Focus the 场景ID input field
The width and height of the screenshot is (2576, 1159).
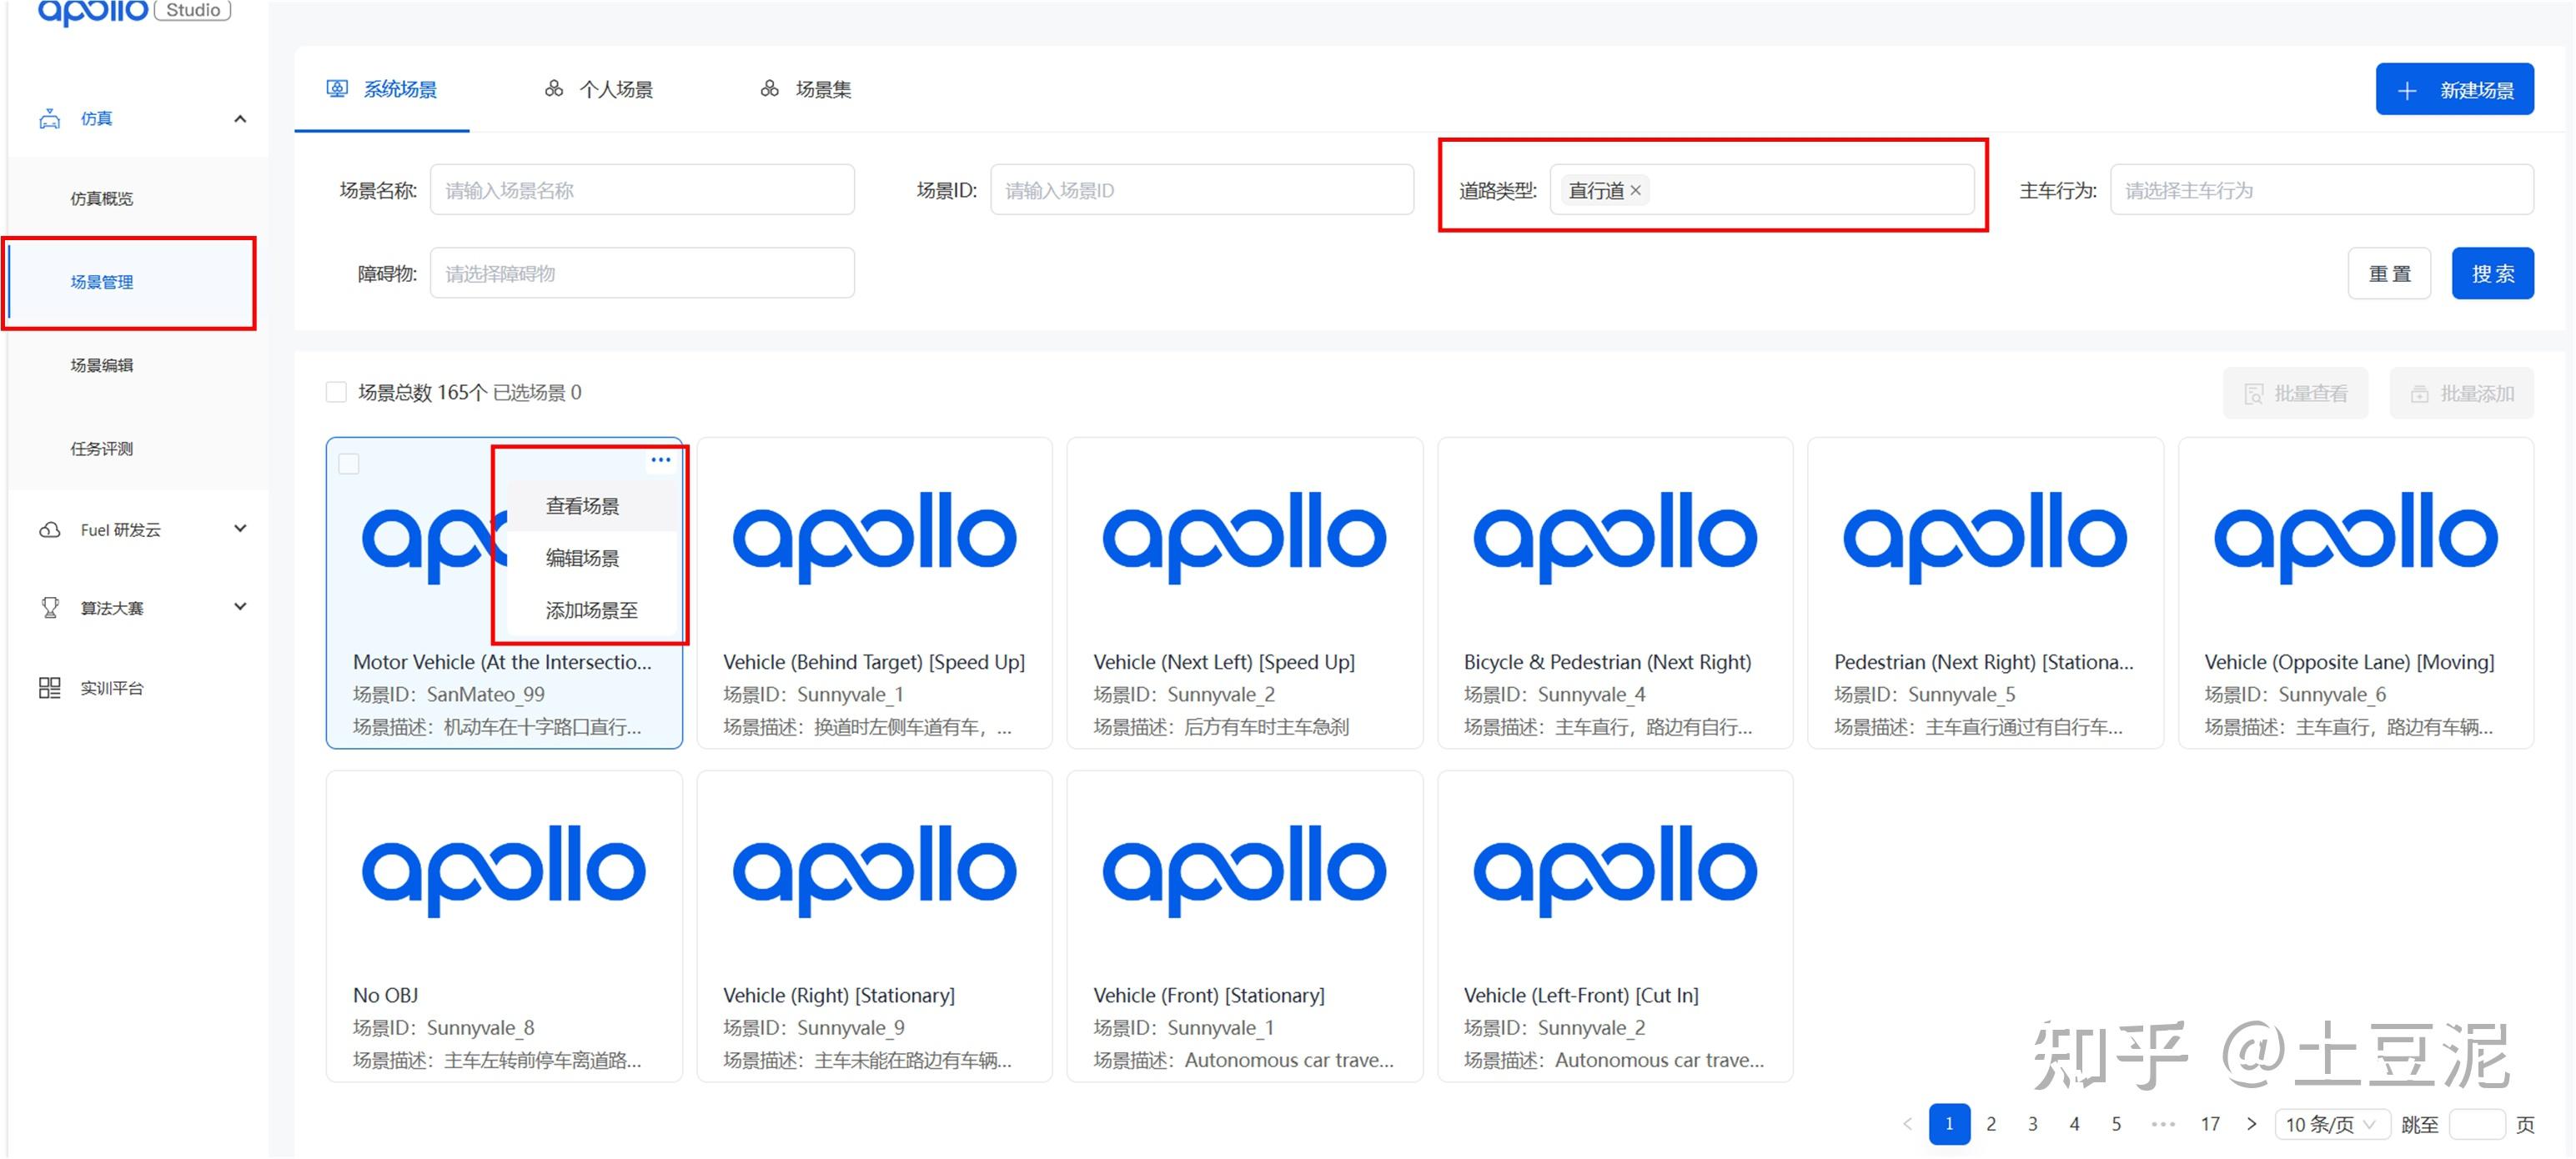(1202, 190)
